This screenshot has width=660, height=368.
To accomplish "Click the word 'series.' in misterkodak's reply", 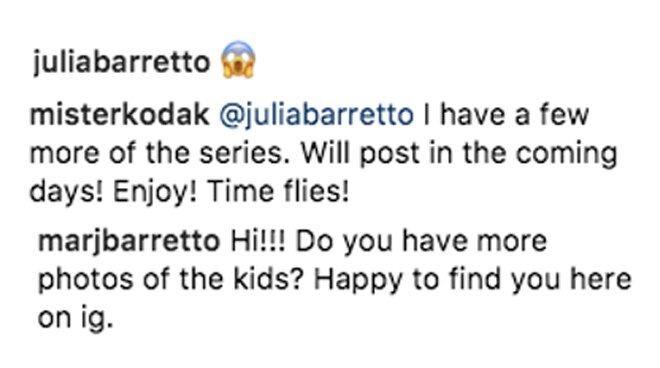I will [x=245, y=153].
